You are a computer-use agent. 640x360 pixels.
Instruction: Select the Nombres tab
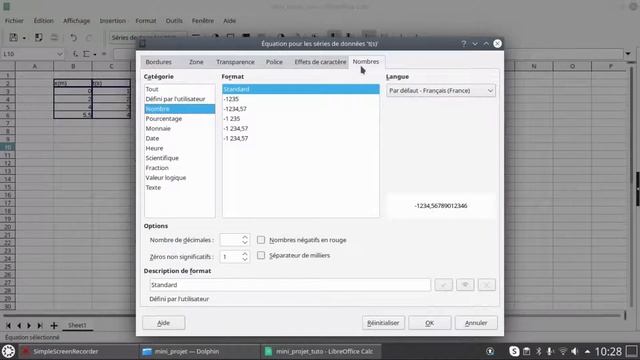366,62
